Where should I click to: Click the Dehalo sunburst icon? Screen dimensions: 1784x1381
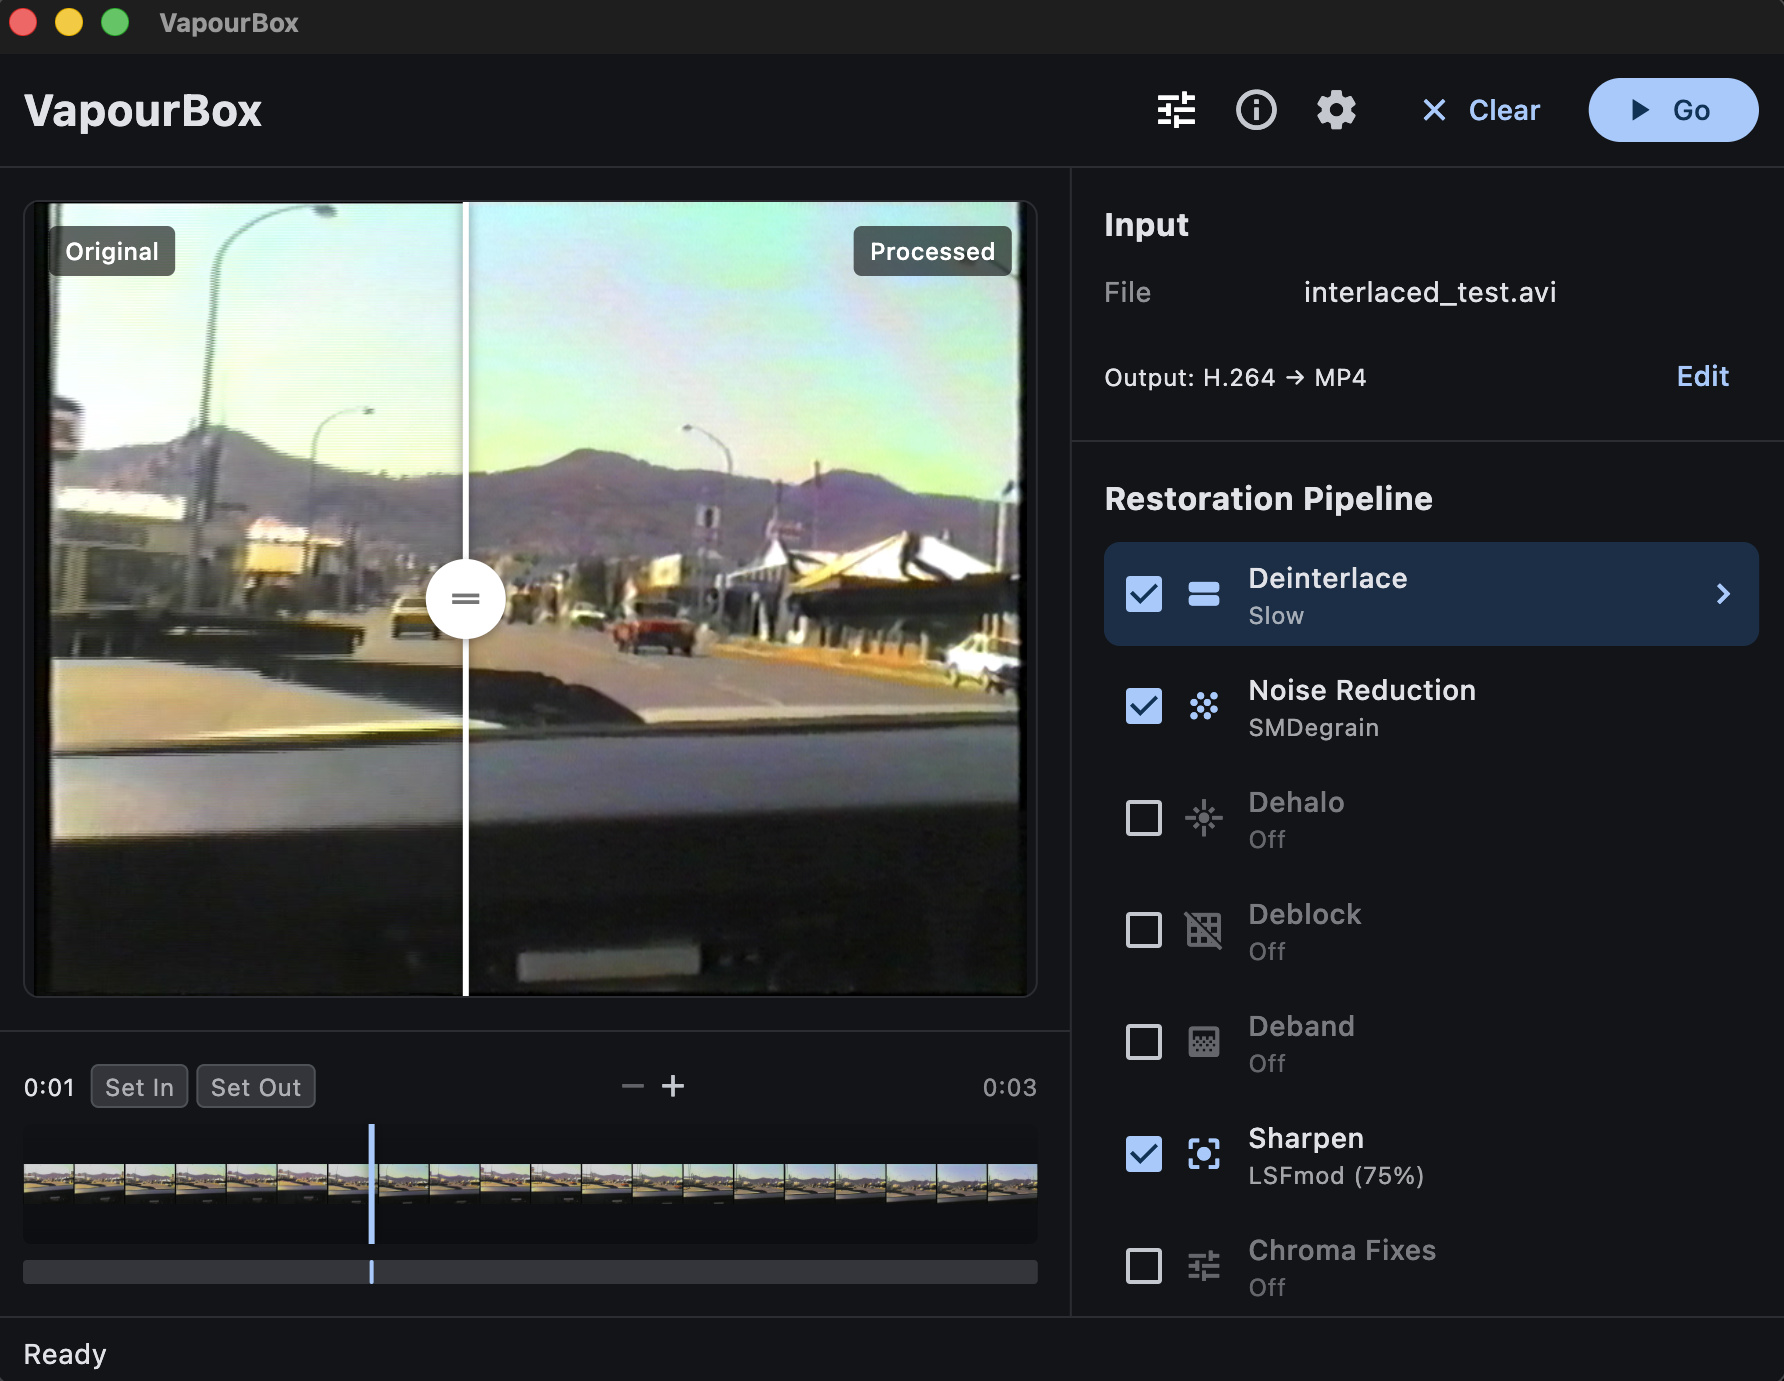point(1203,818)
